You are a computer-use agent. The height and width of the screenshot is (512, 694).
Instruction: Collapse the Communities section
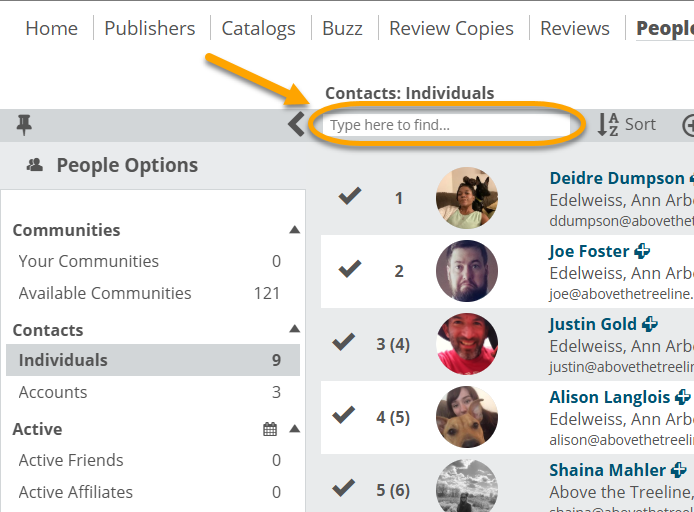click(294, 230)
